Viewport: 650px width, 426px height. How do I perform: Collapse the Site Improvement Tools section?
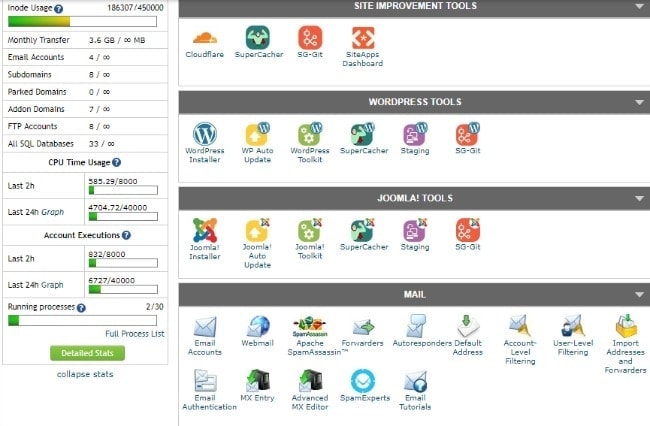click(x=639, y=6)
